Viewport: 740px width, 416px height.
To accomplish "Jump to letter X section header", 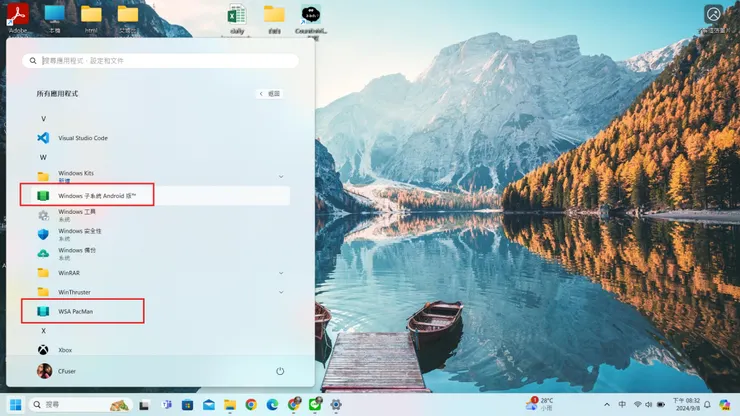I will [43, 331].
